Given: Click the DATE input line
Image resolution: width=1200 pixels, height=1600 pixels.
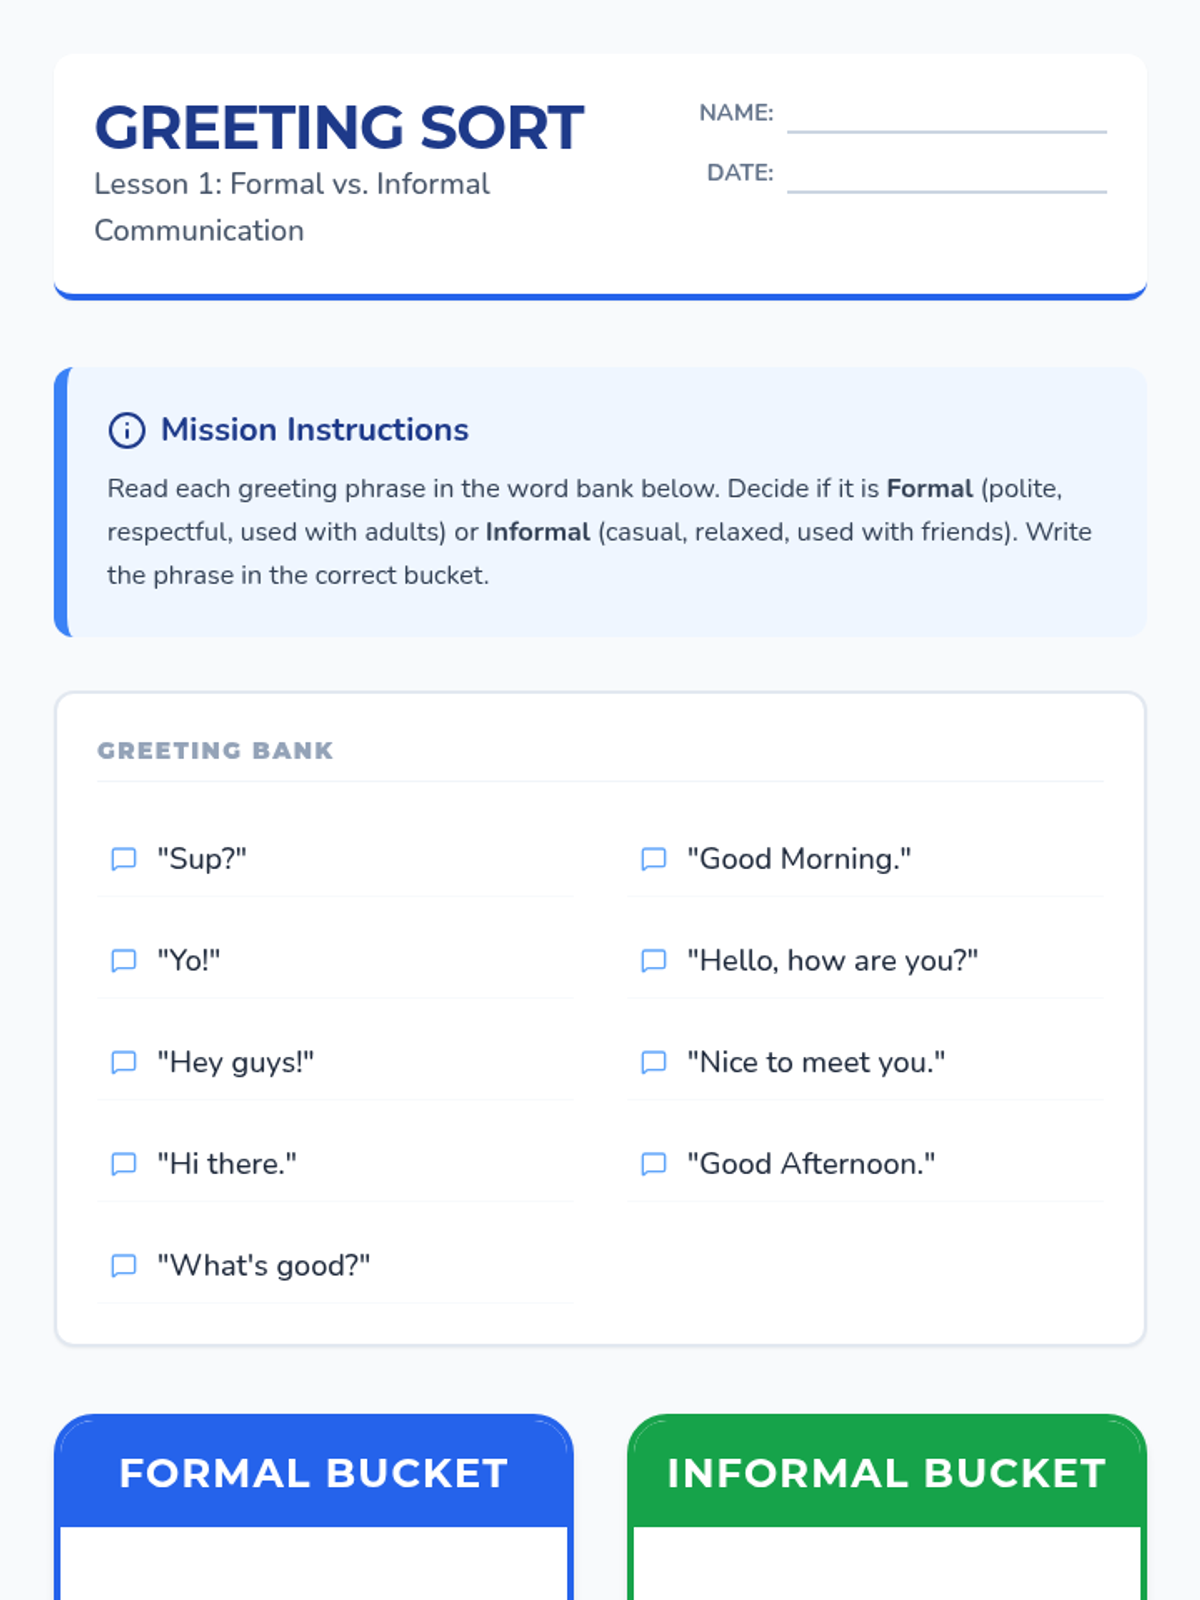Looking at the screenshot, I should pyautogui.click(x=946, y=176).
